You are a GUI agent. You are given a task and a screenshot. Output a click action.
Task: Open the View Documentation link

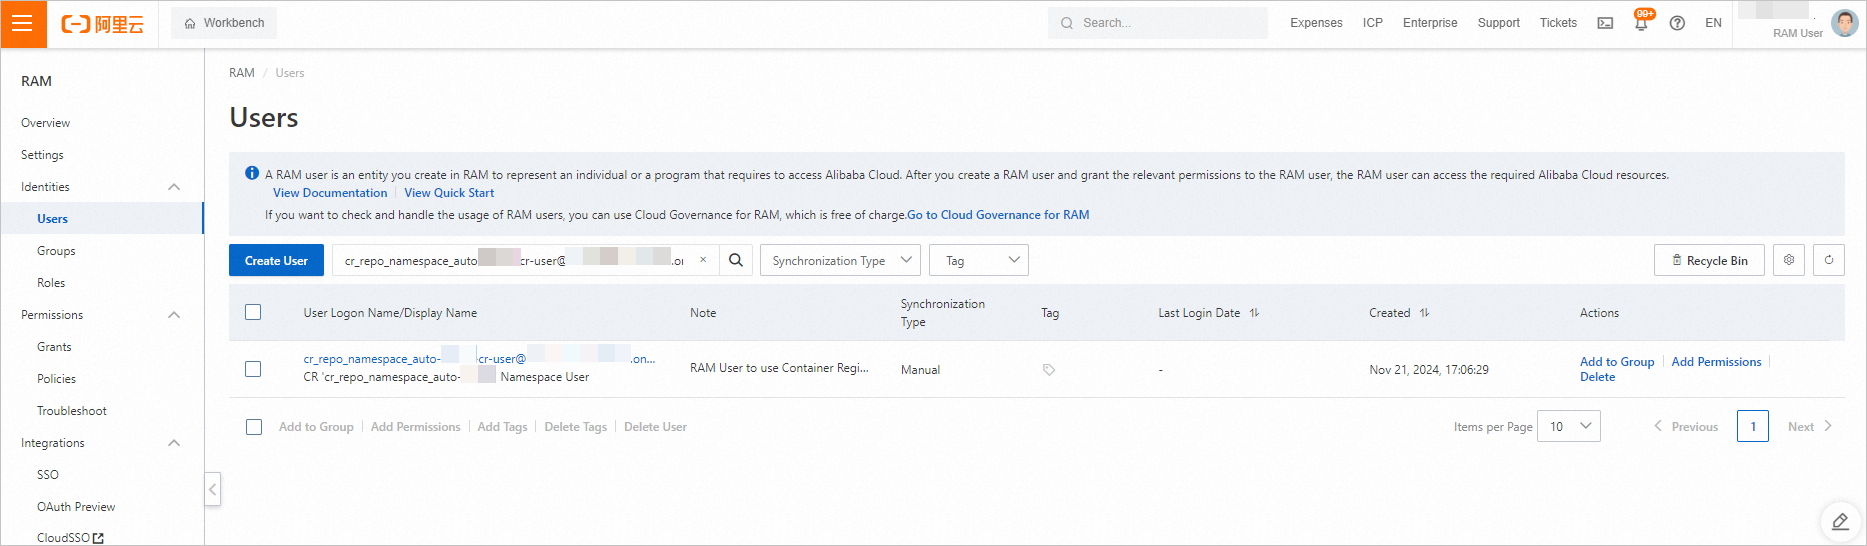tap(330, 193)
